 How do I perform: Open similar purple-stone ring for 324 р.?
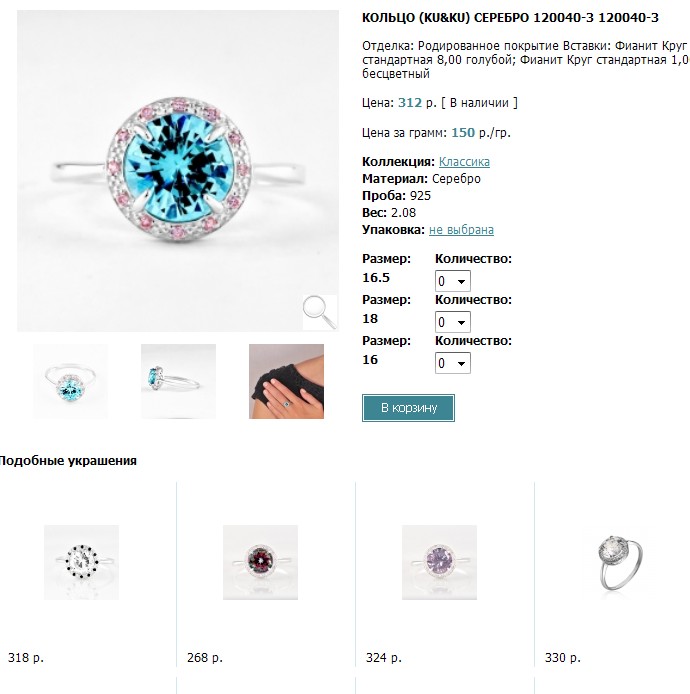tap(439, 562)
